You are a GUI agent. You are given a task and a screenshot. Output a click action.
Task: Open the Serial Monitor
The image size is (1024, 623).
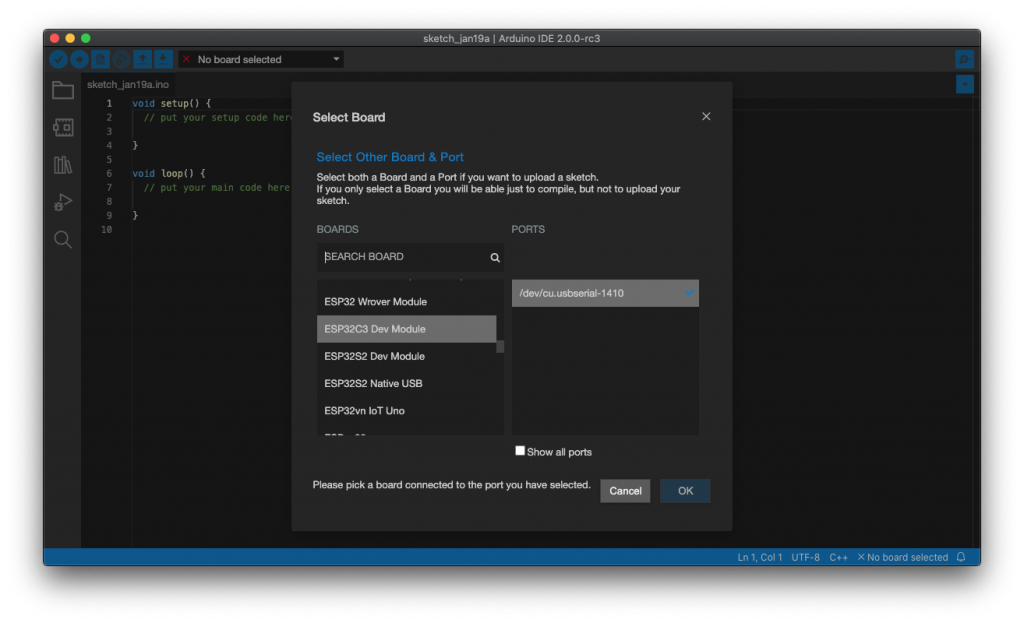pos(964,59)
